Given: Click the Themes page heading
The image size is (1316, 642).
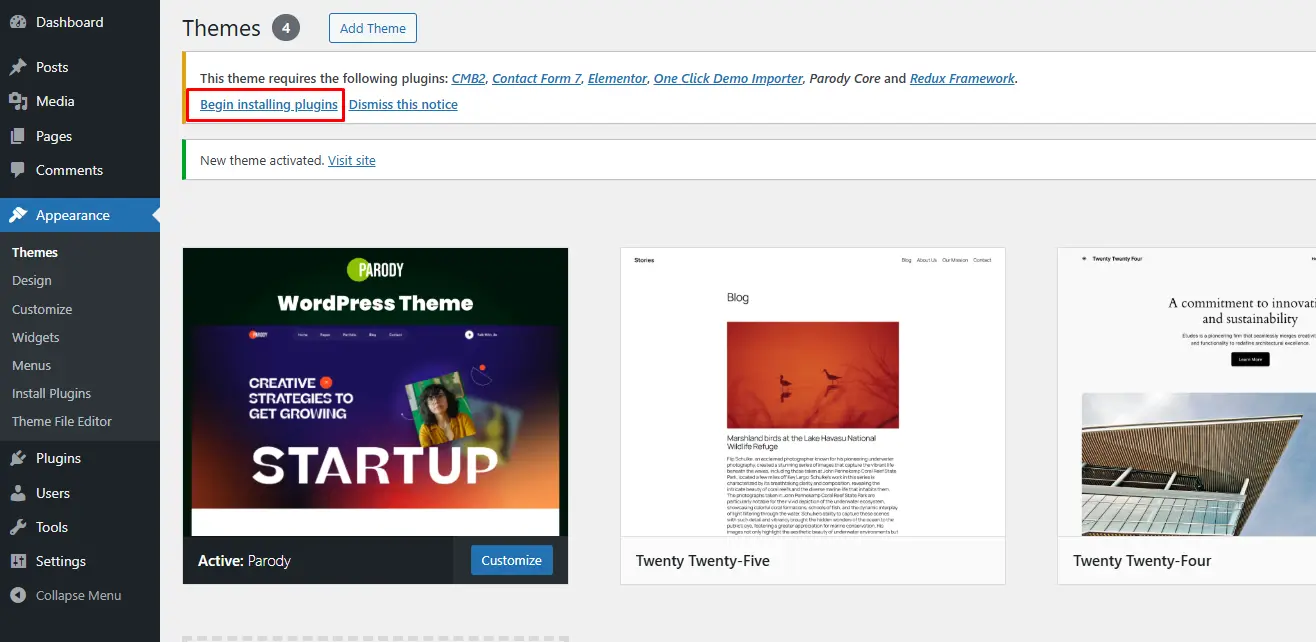Looking at the screenshot, I should coord(222,28).
